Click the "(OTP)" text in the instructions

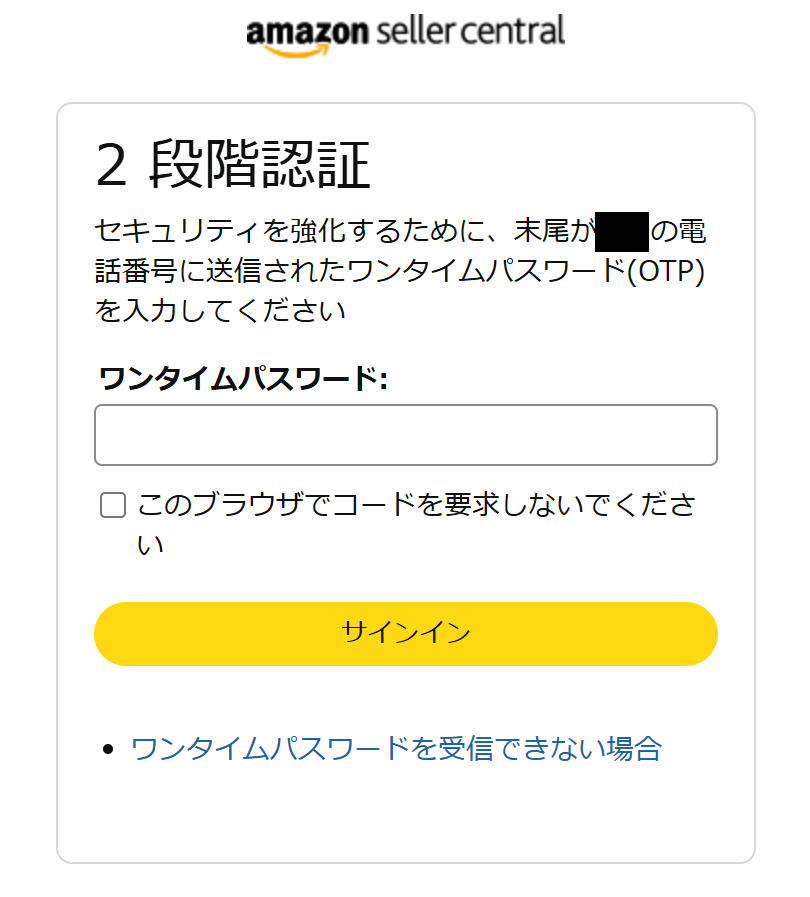666,271
